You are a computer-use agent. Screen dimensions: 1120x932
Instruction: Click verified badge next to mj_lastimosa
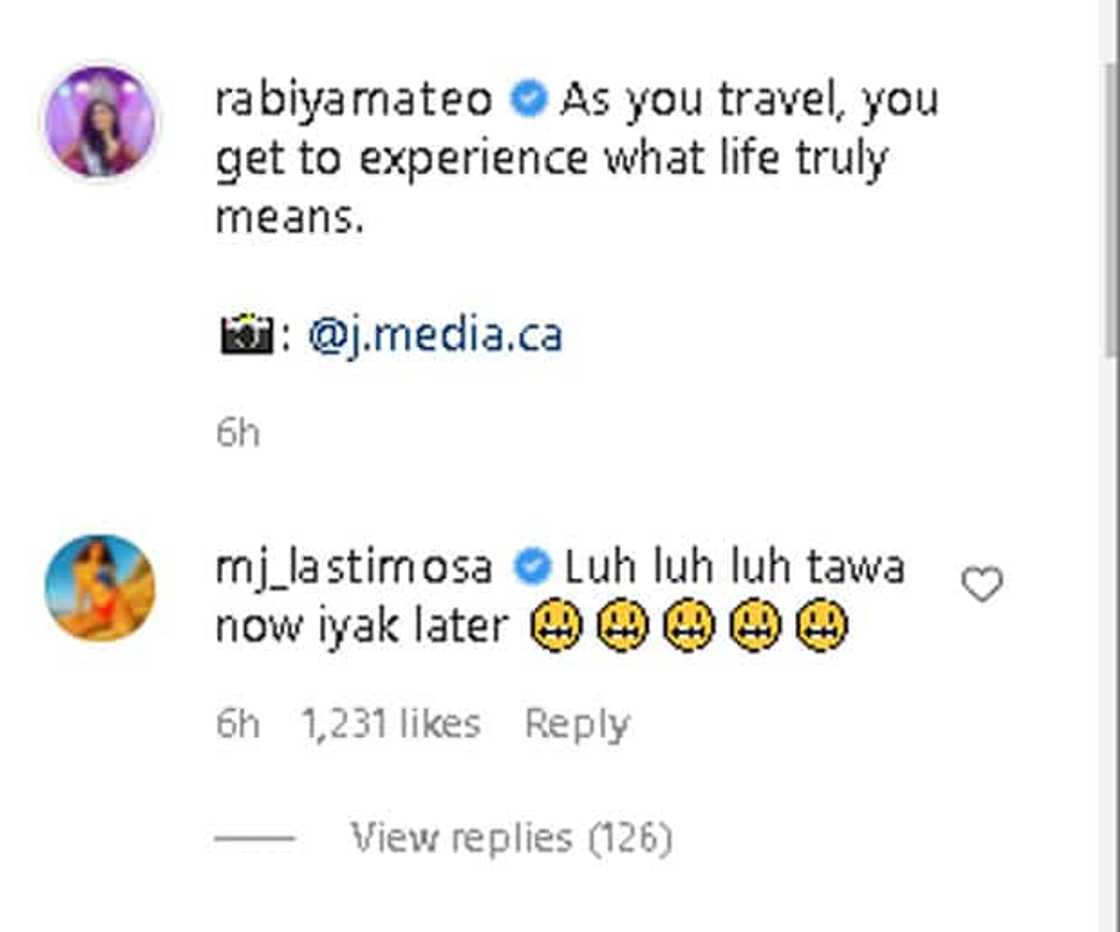click(531, 567)
